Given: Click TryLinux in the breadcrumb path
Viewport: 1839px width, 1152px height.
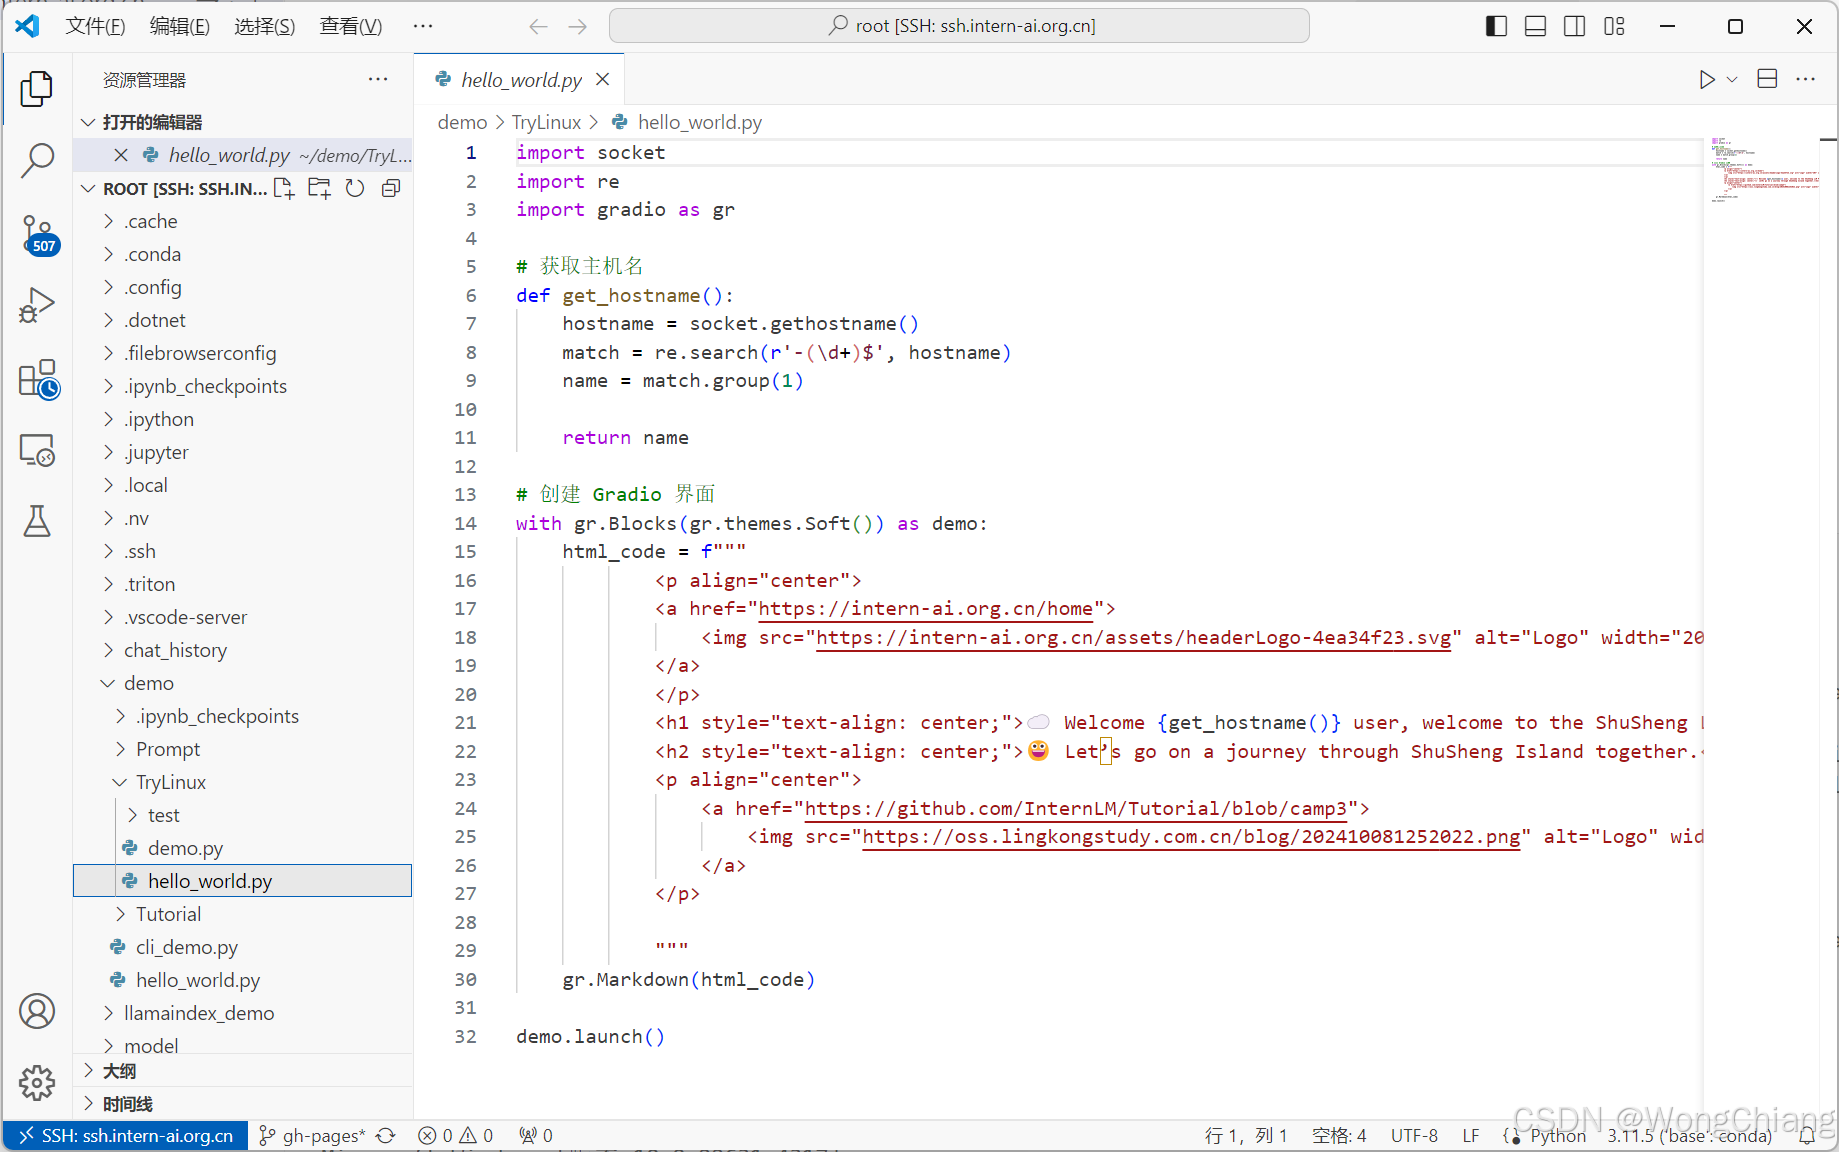Looking at the screenshot, I should point(546,122).
